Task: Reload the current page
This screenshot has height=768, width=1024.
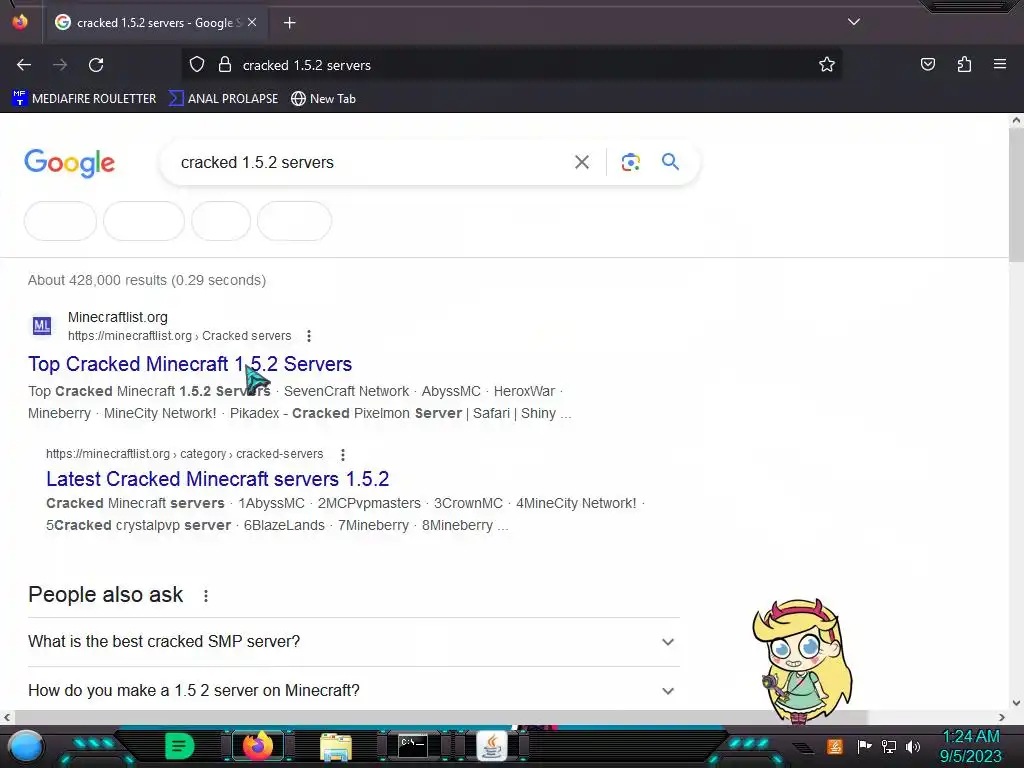Action: pos(96,65)
